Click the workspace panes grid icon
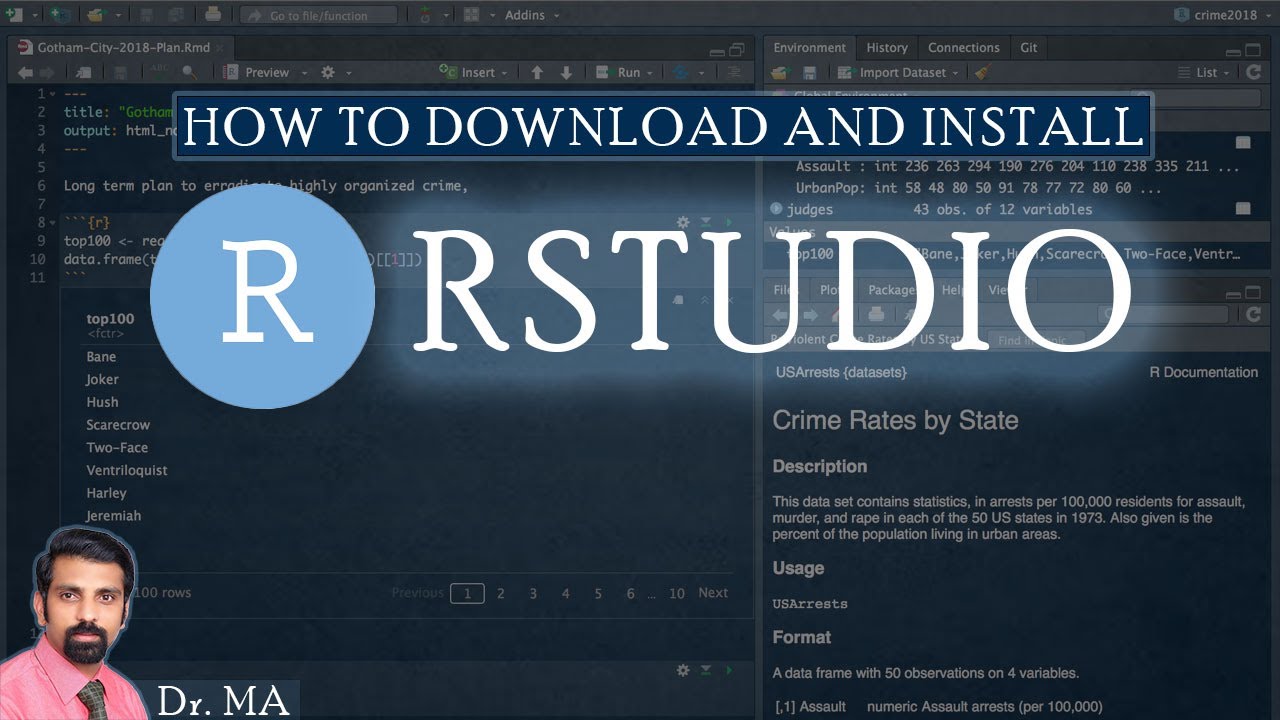 [470, 15]
